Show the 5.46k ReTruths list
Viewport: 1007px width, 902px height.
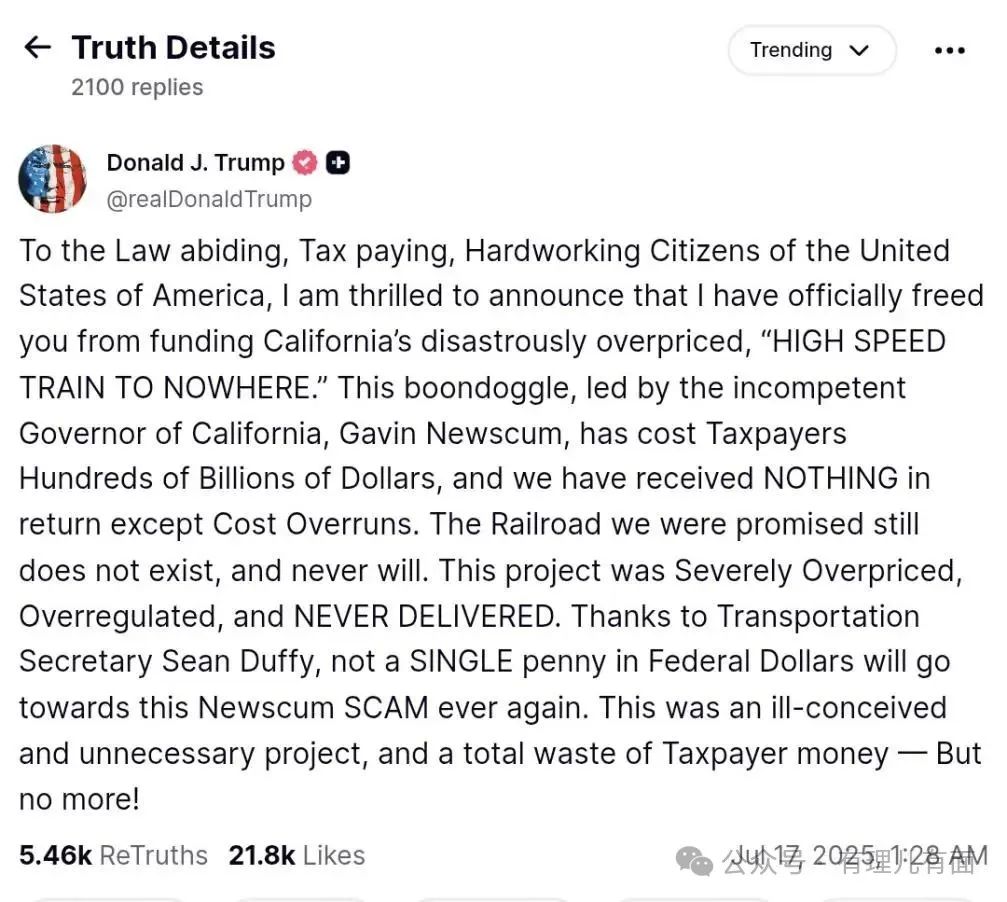(113, 855)
